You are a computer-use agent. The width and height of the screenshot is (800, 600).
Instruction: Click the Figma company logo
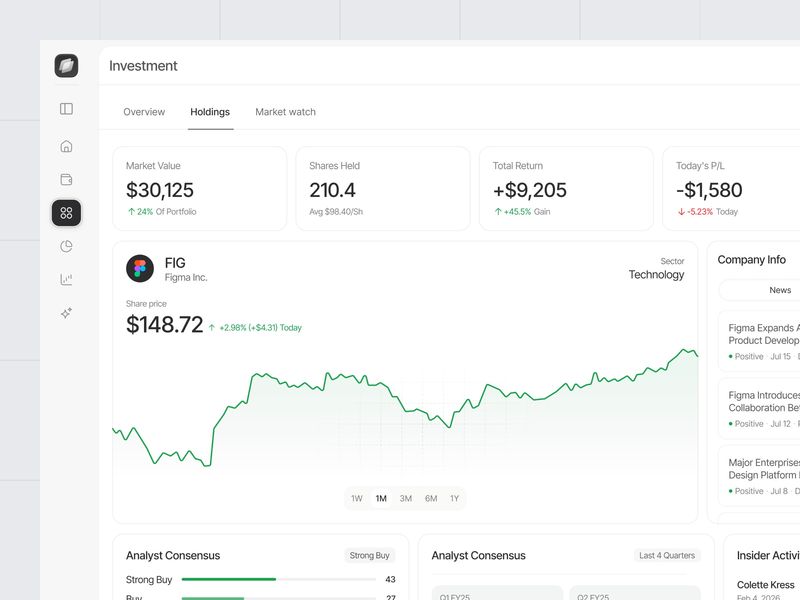point(140,268)
